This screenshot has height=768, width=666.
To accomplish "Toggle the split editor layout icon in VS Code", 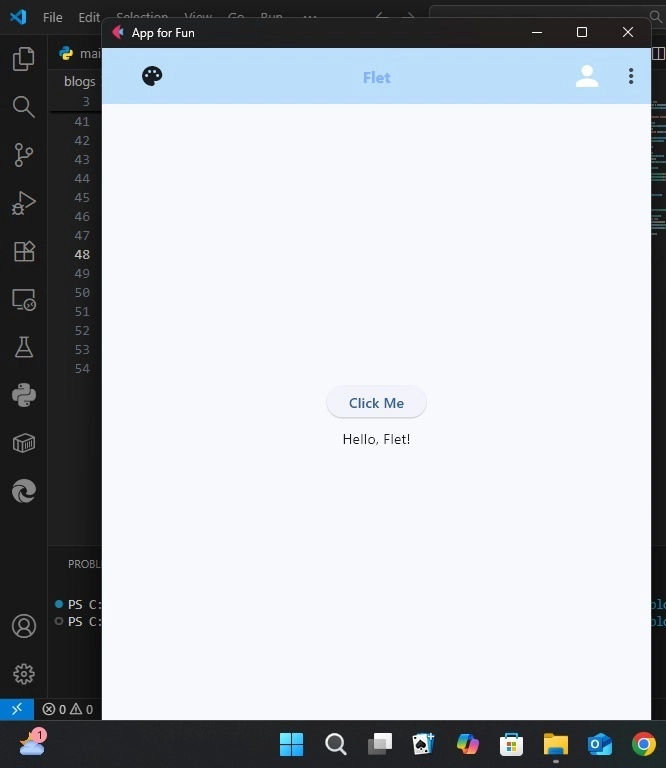I will (659, 53).
